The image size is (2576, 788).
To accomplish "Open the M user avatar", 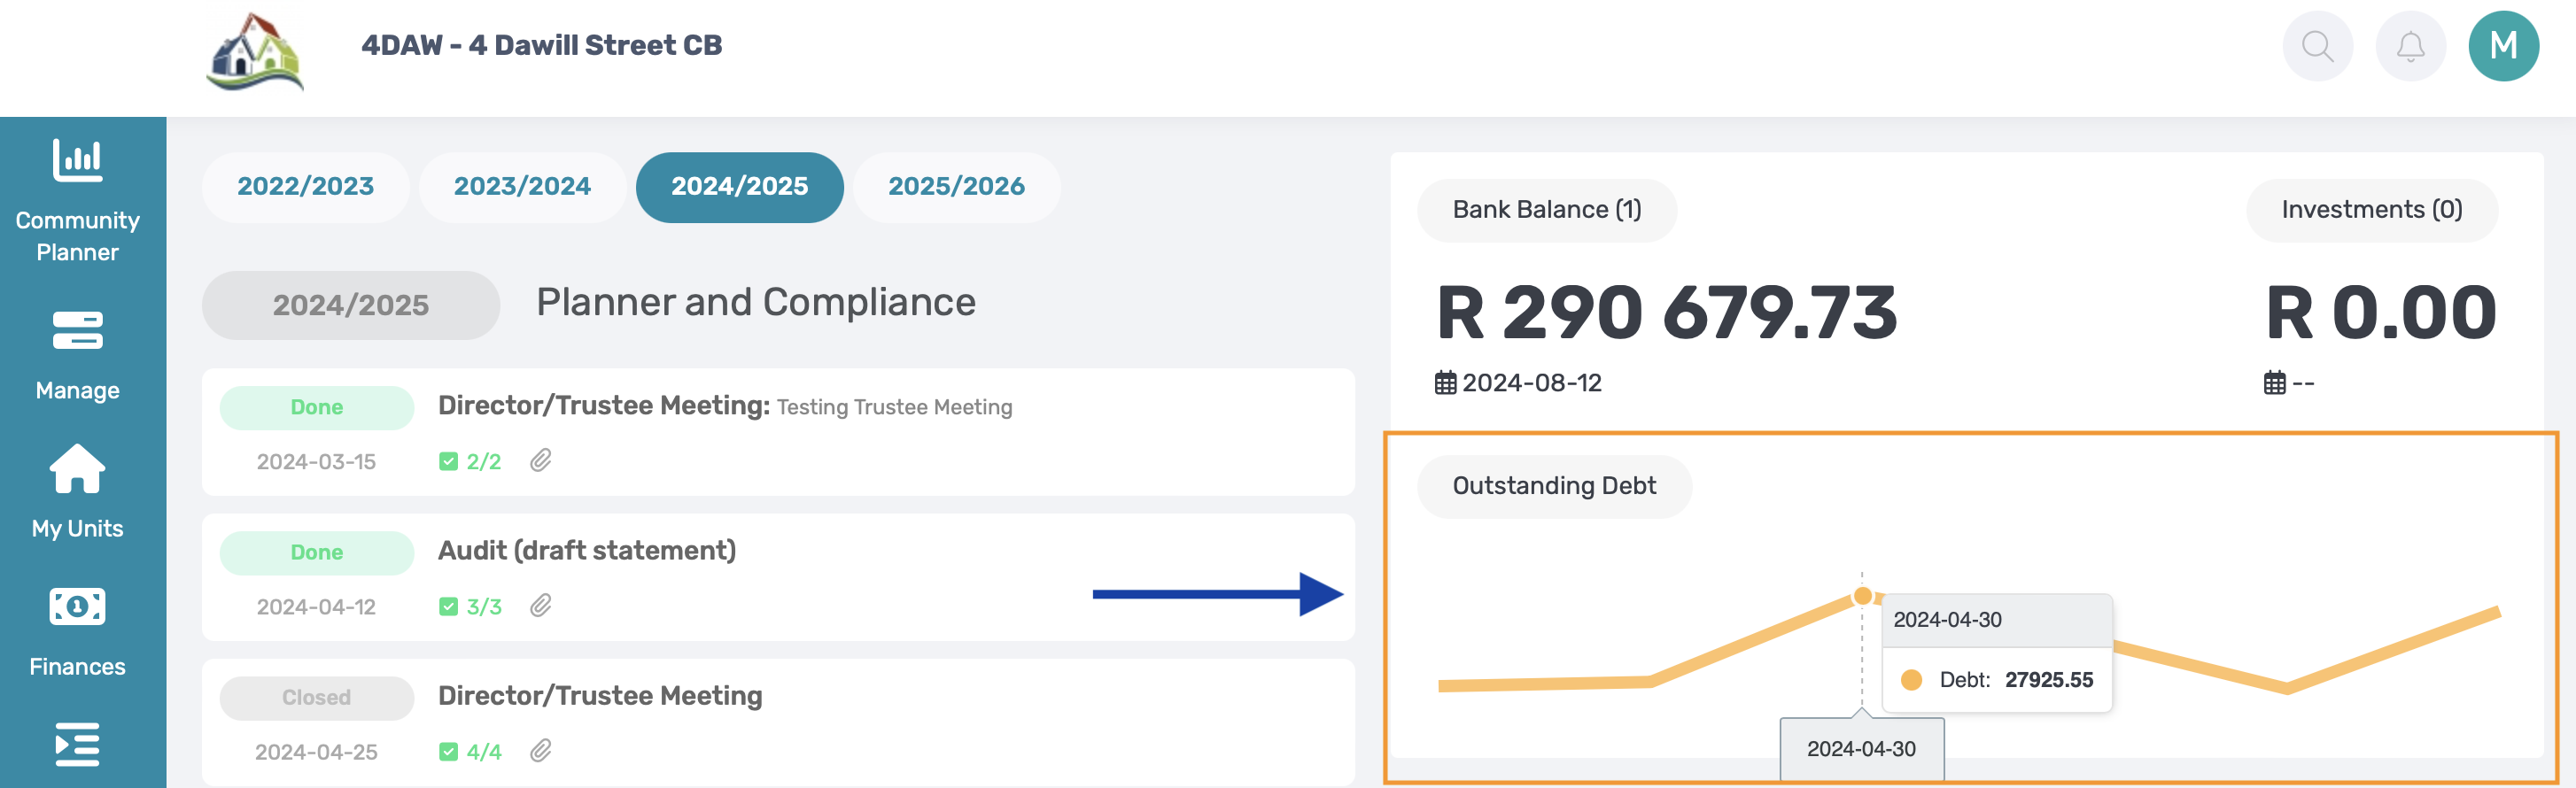I will (x=2503, y=46).
